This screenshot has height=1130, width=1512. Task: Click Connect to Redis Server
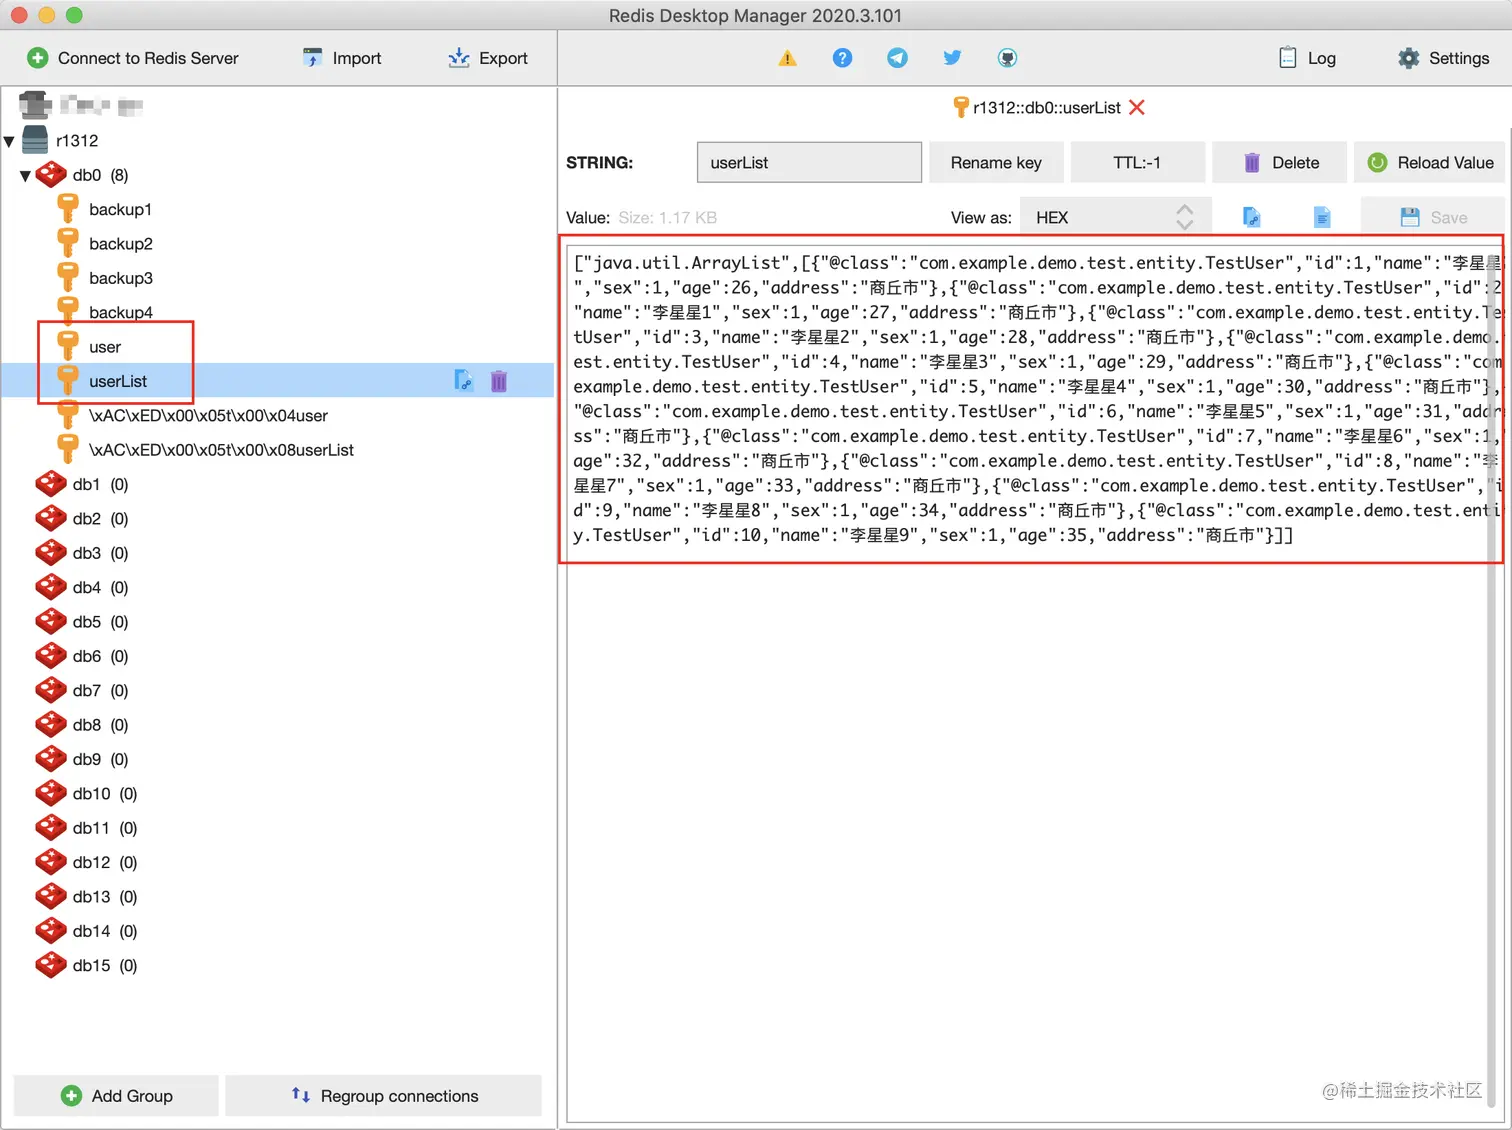coord(133,58)
